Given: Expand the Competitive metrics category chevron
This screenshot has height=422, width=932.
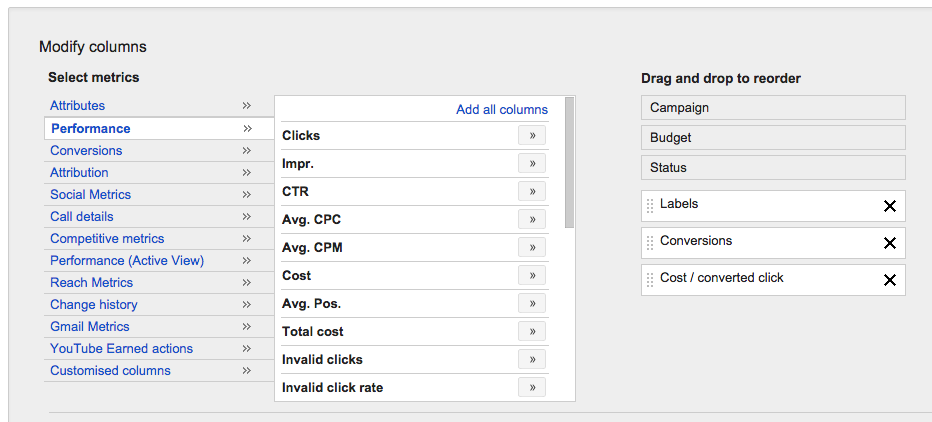Looking at the screenshot, I should click(x=247, y=238).
